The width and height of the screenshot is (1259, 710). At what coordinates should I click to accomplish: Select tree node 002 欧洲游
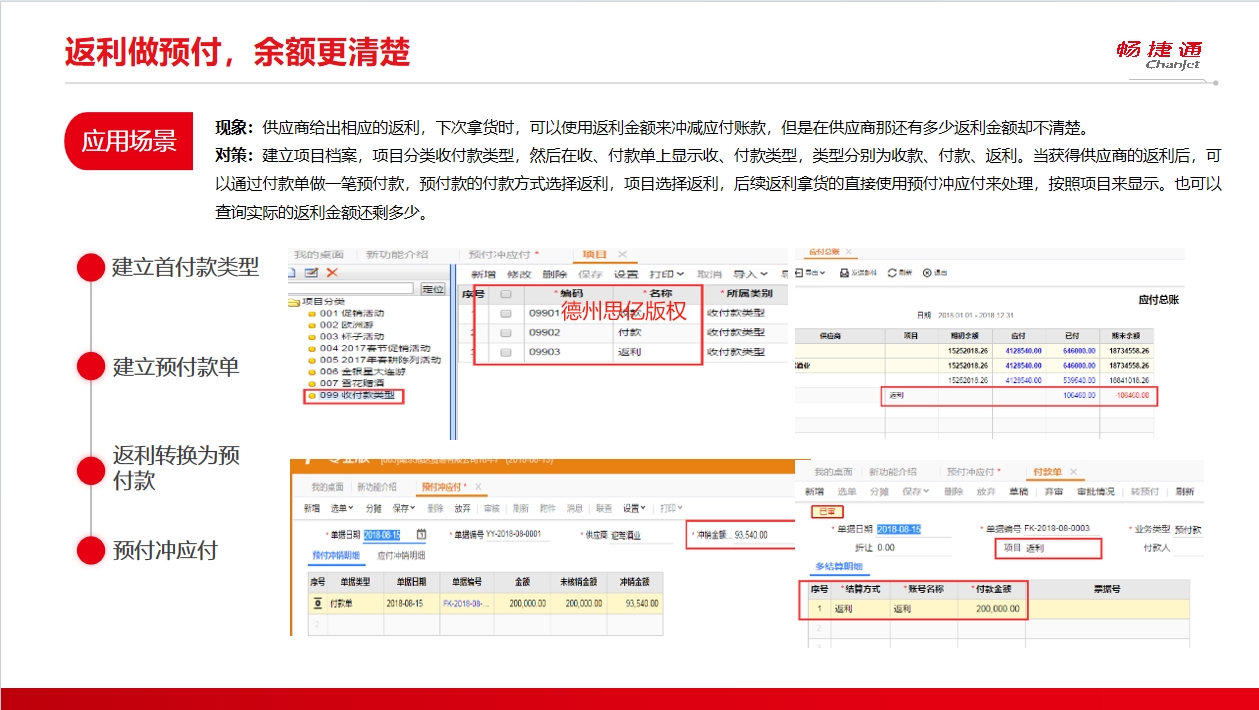click(x=346, y=325)
